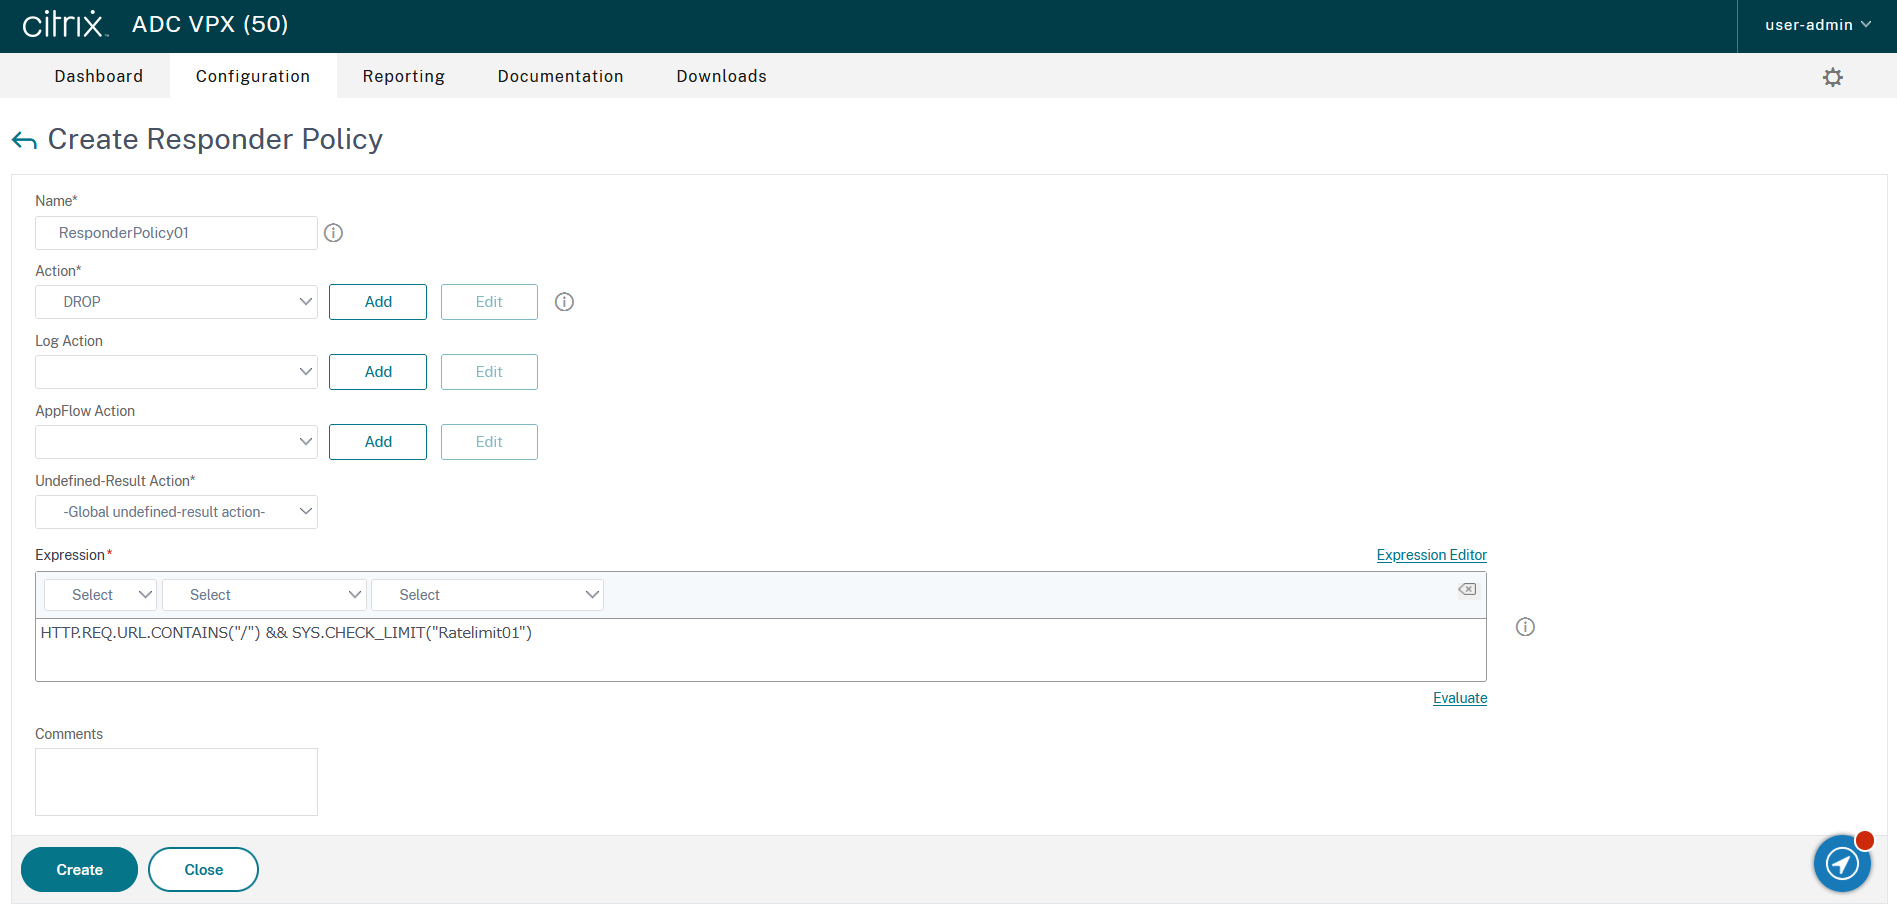Click inside the Expression text area
1897x917 pixels.
click(760, 650)
